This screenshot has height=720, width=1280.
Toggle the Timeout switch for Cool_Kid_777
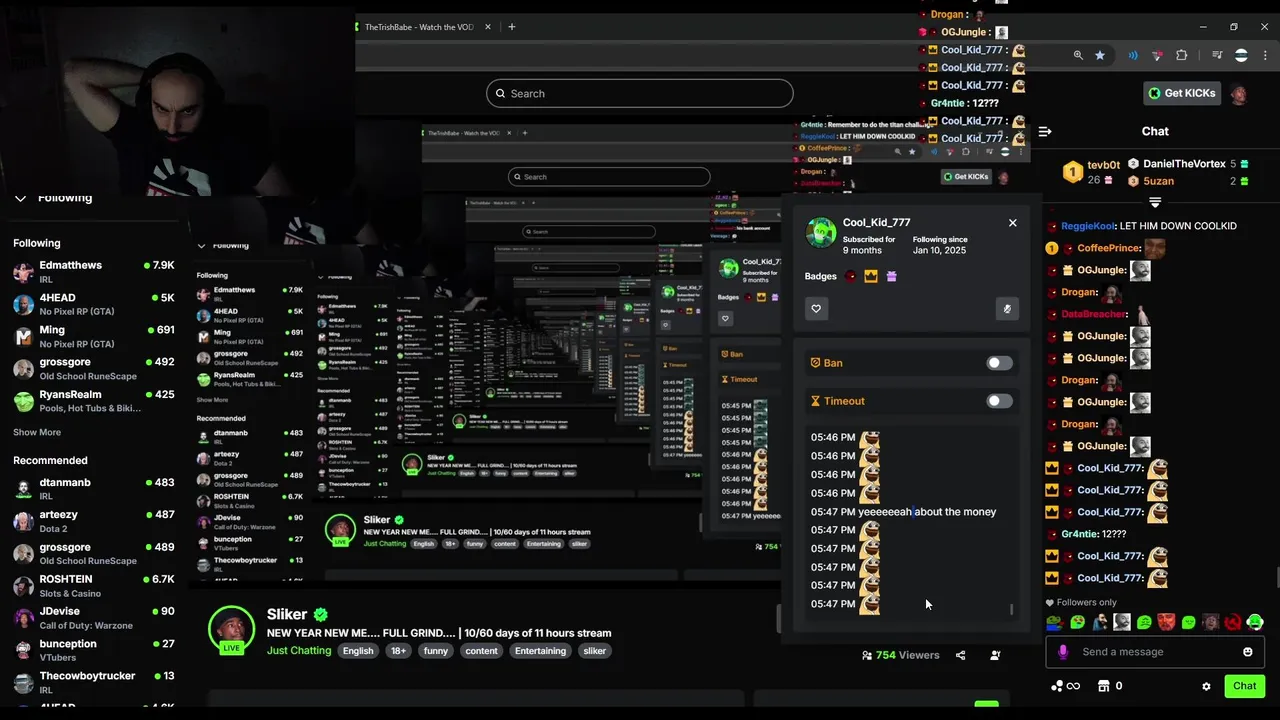pyautogui.click(x=999, y=401)
